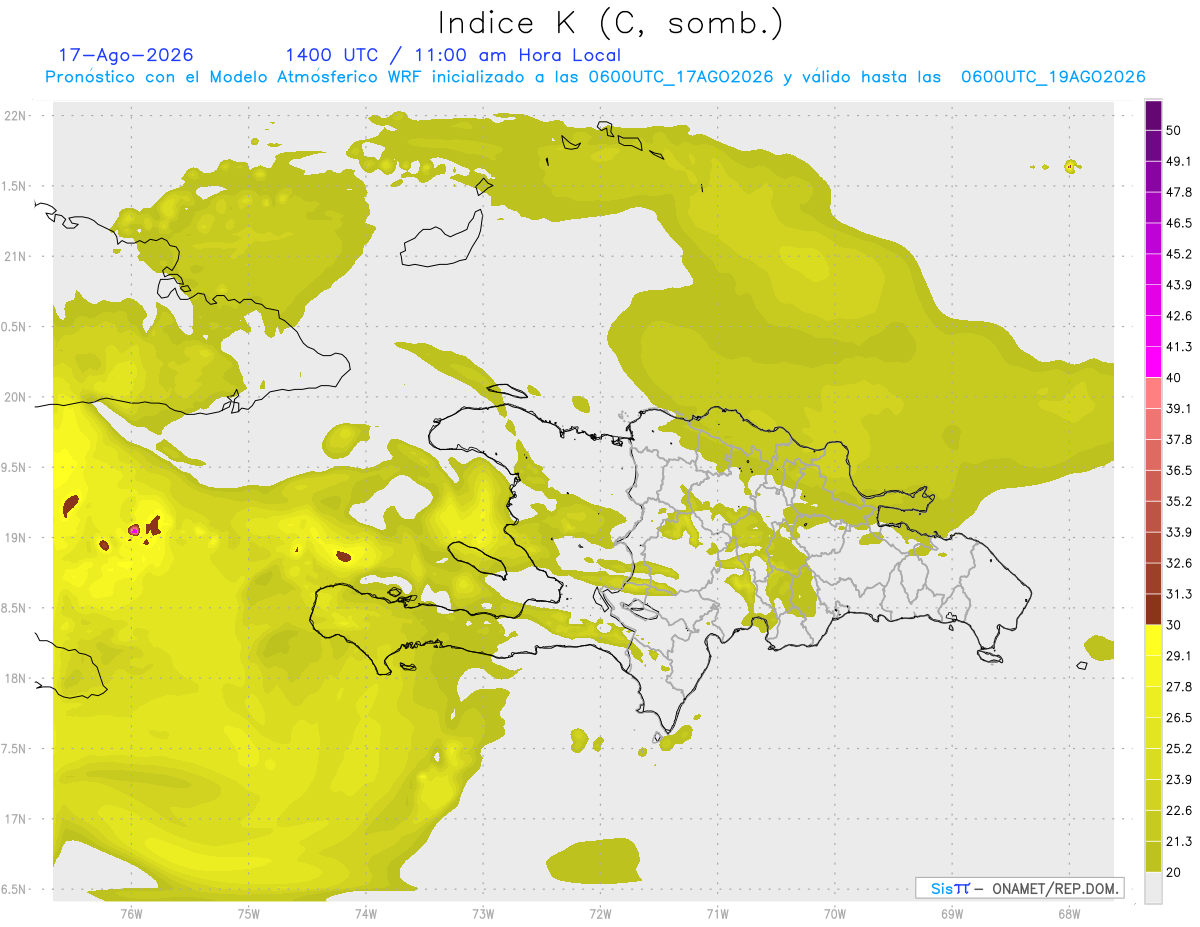This screenshot has width=1200, height=927.
Task: Click the '46.5' value on the color scale
Action: [1179, 223]
